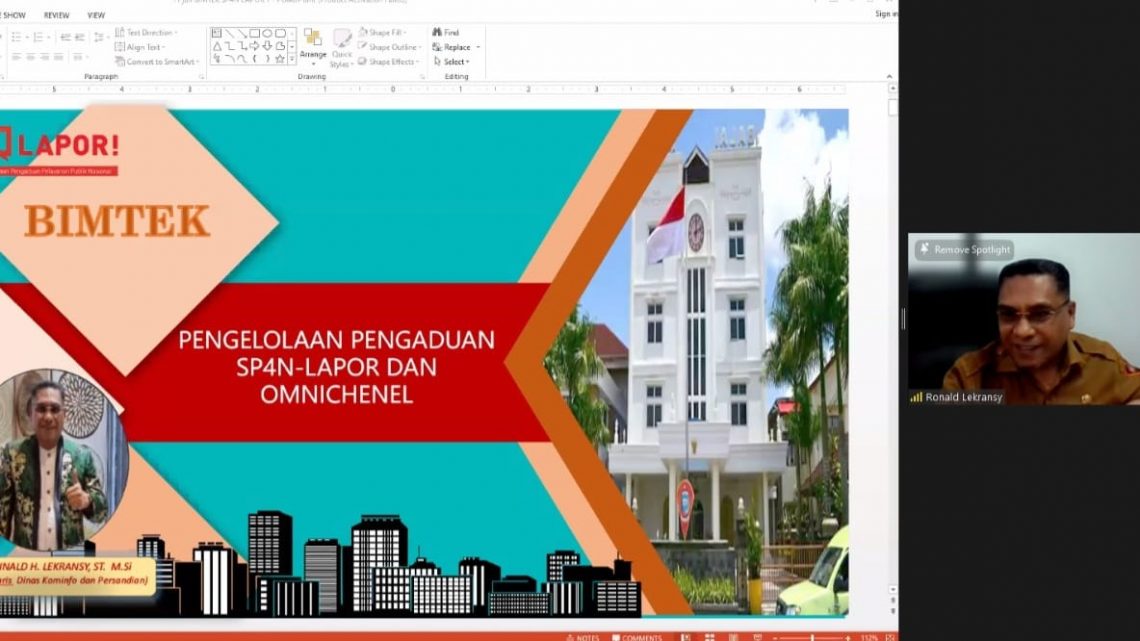Open the Shape Outline dropdown
The height and width of the screenshot is (641, 1140).
(389, 47)
